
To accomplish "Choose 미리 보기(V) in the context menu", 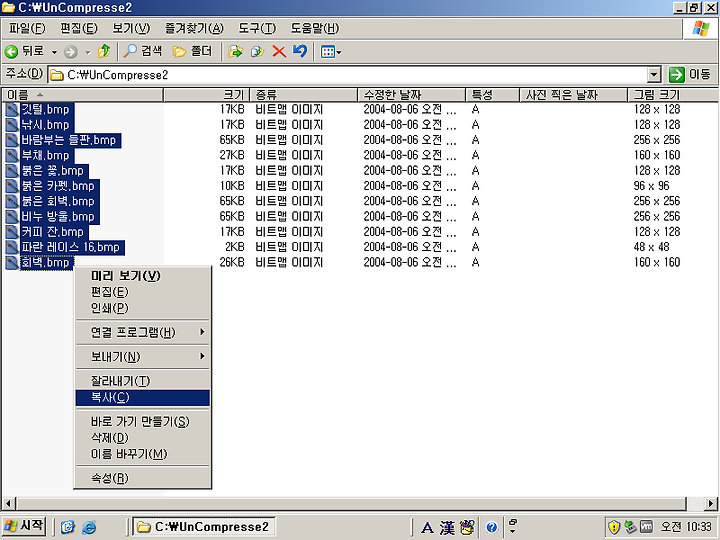I will [x=142, y=276].
